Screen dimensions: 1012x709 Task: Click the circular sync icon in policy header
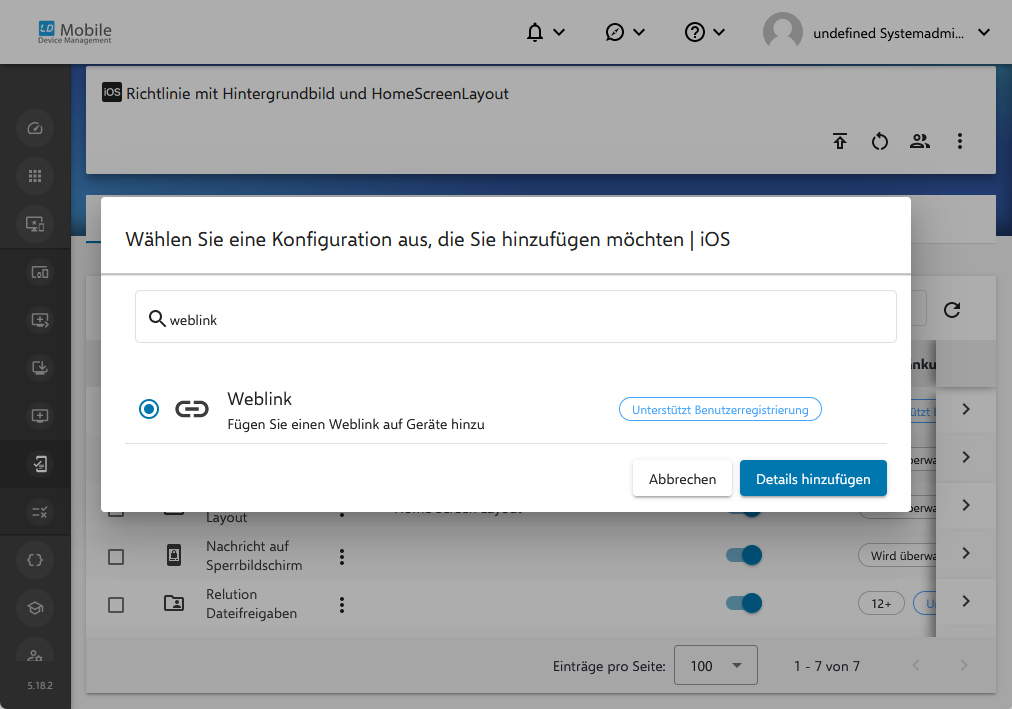880,141
